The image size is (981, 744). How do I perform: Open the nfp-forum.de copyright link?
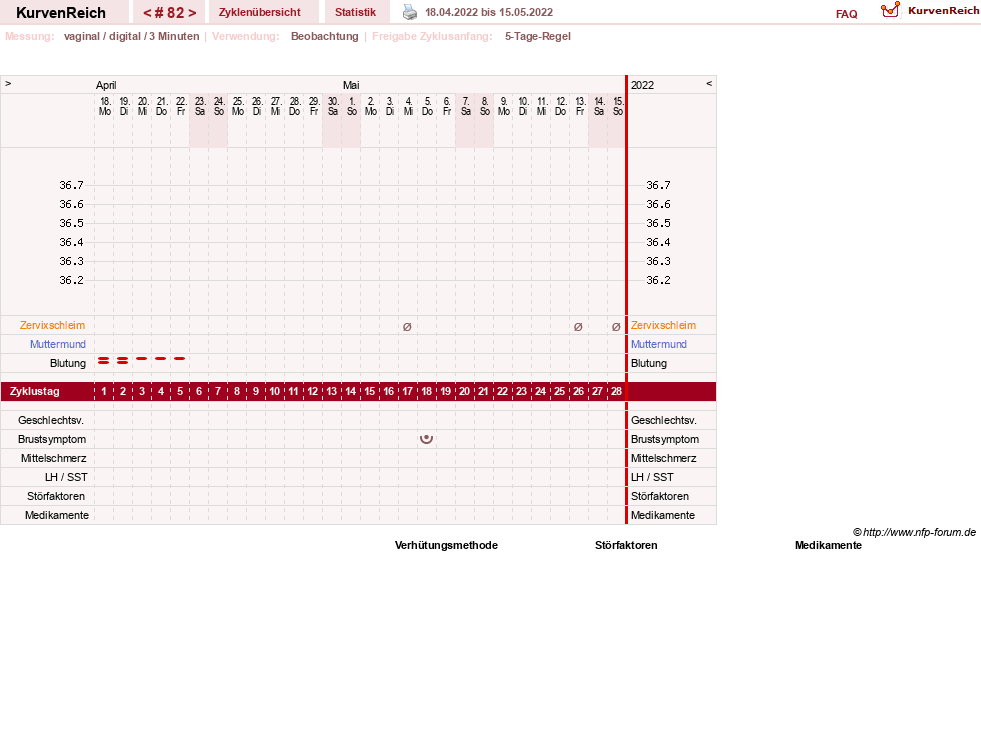[914, 533]
